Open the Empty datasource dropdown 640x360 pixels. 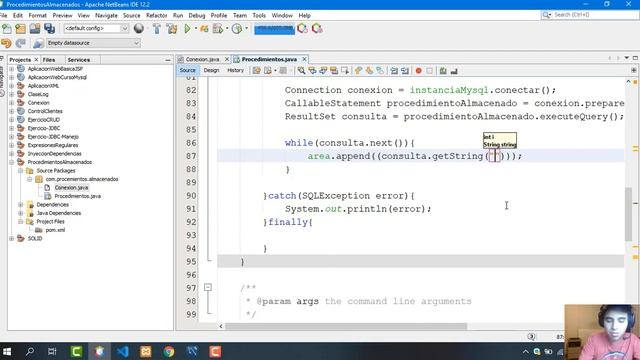(x=93, y=43)
